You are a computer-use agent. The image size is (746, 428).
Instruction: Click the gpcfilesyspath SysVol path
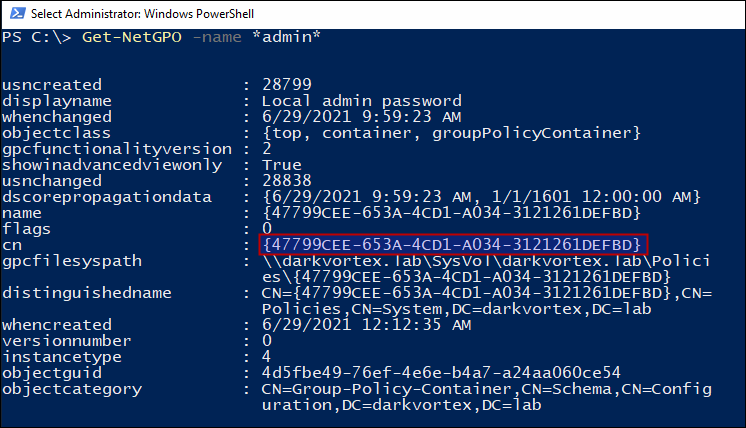486,269
